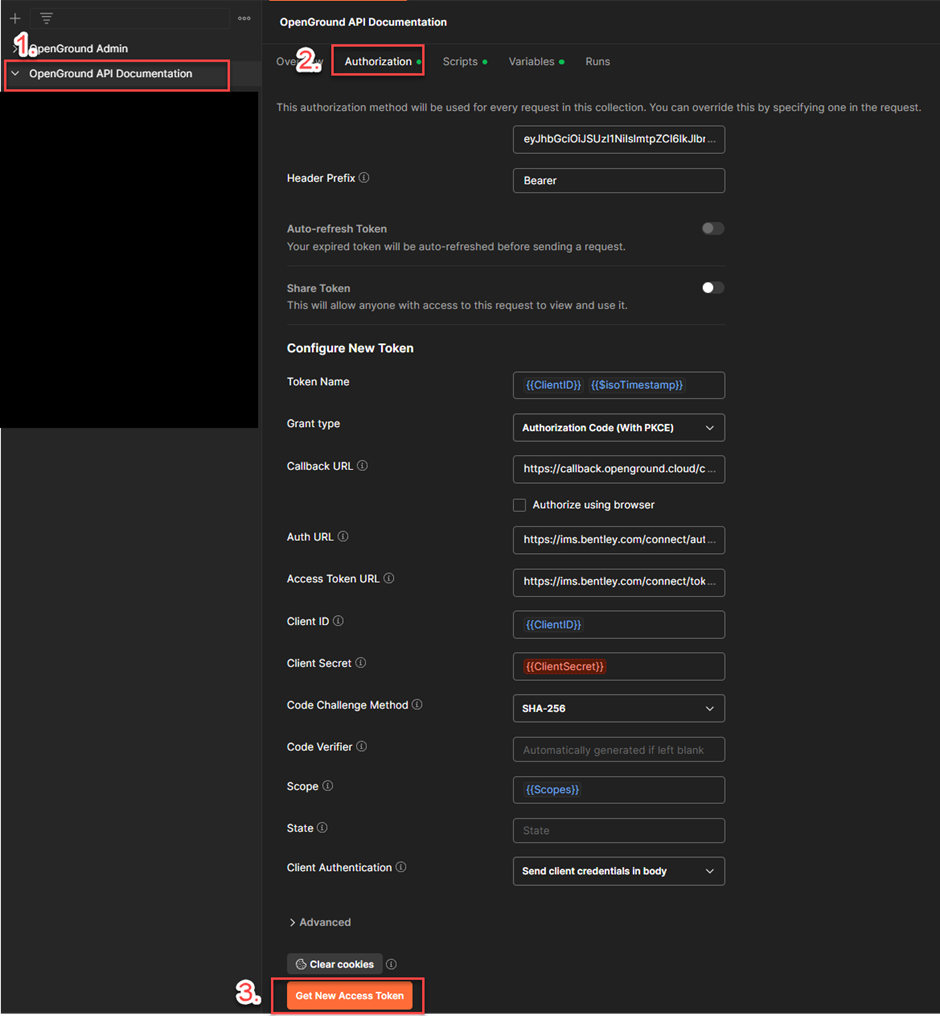This screenshot has width=940, height=1016.
Task: Toggle the Share Token switch
Action: click(x=713, y=288)
